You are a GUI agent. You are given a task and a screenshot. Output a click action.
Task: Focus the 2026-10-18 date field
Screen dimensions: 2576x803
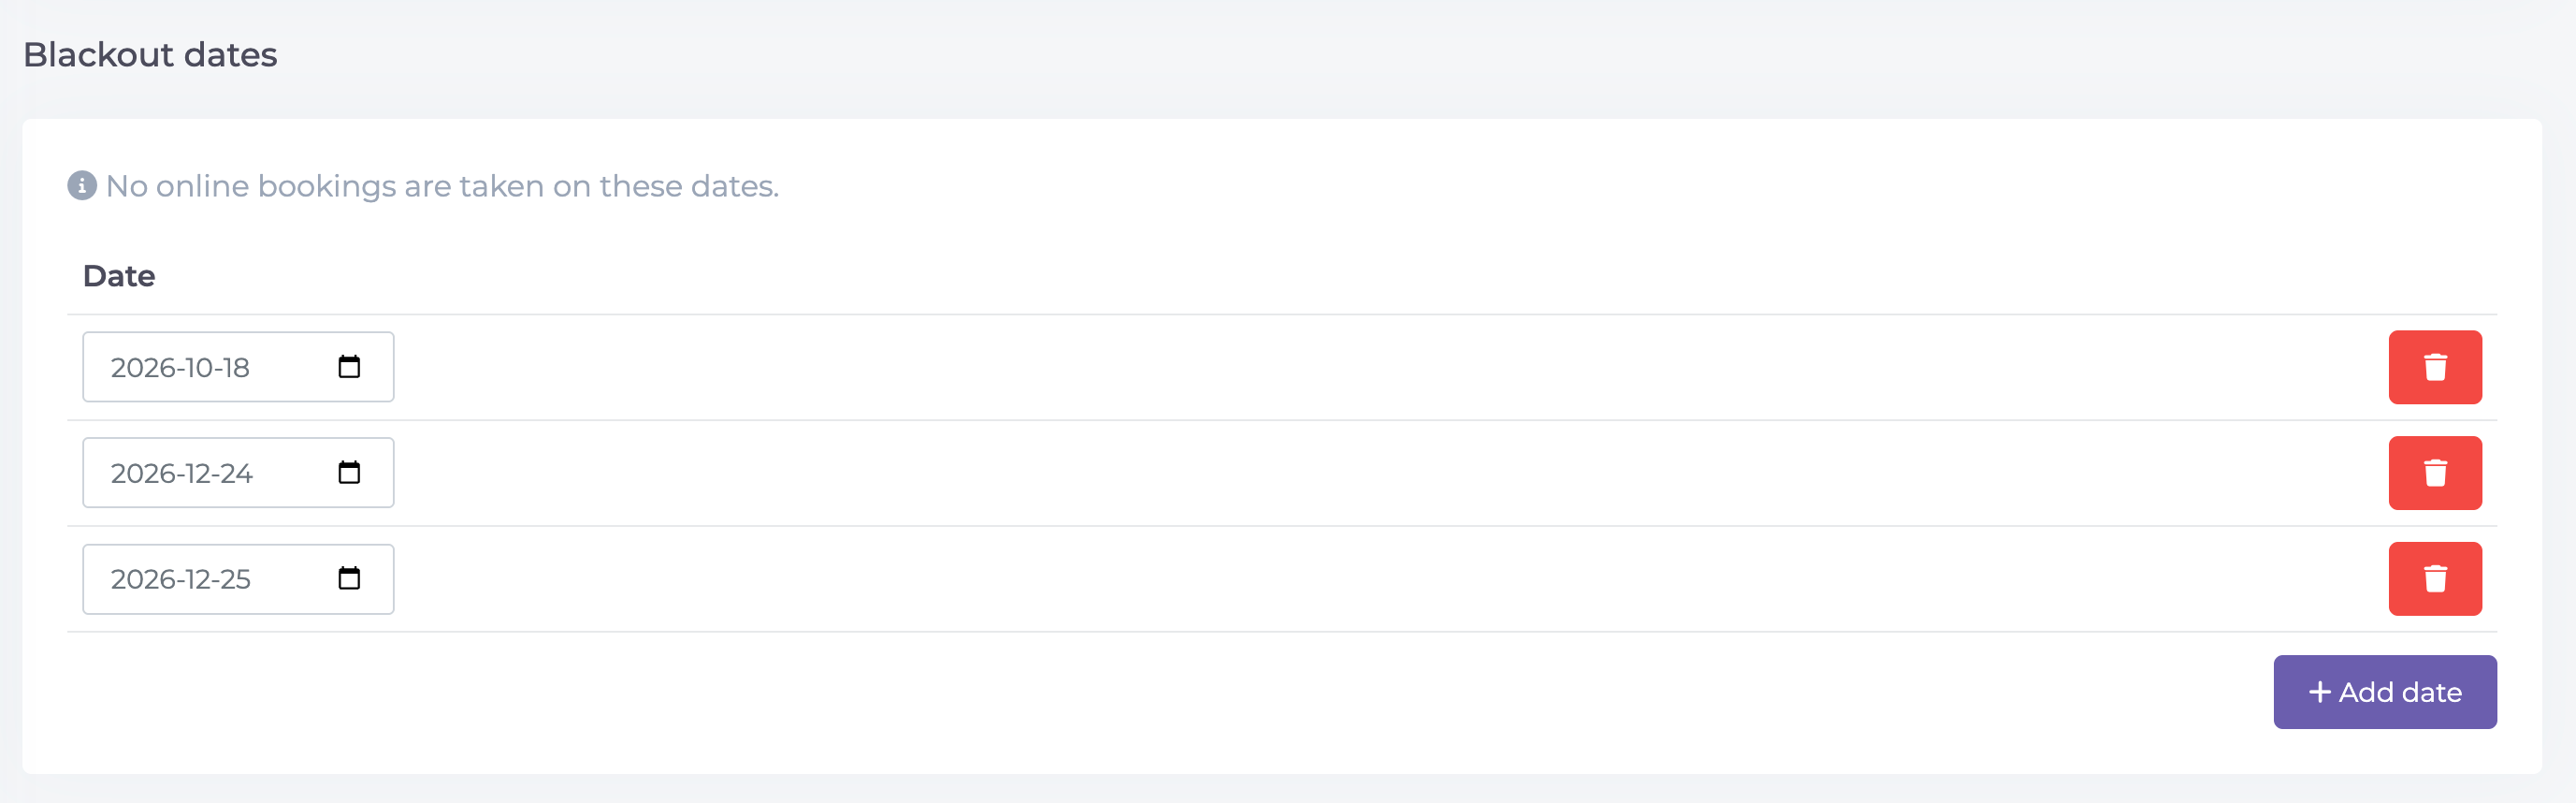pos(238,367)
